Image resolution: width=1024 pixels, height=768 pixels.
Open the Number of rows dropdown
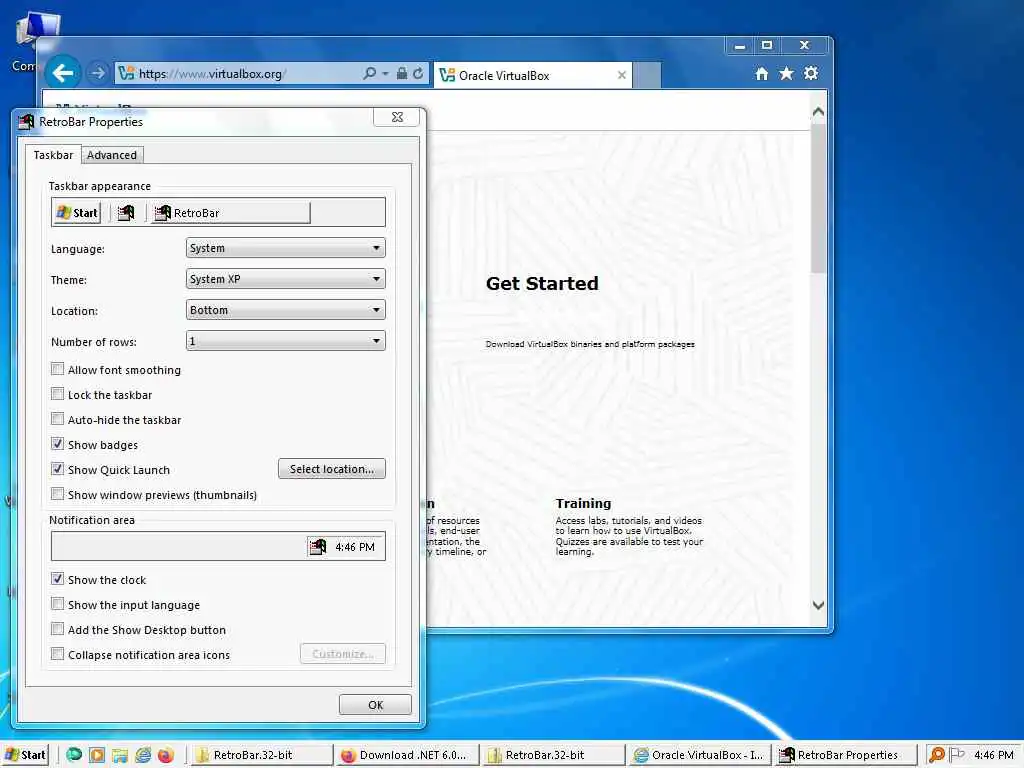285,340
